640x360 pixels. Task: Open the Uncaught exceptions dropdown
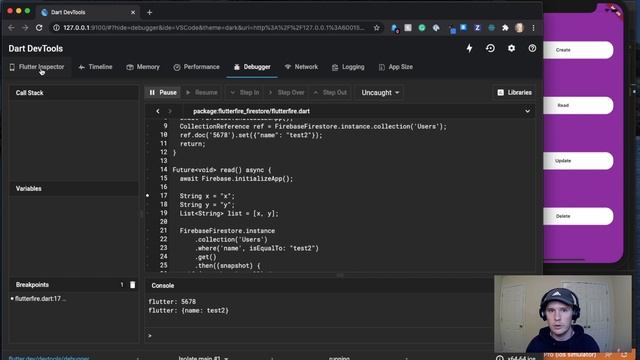380,93
